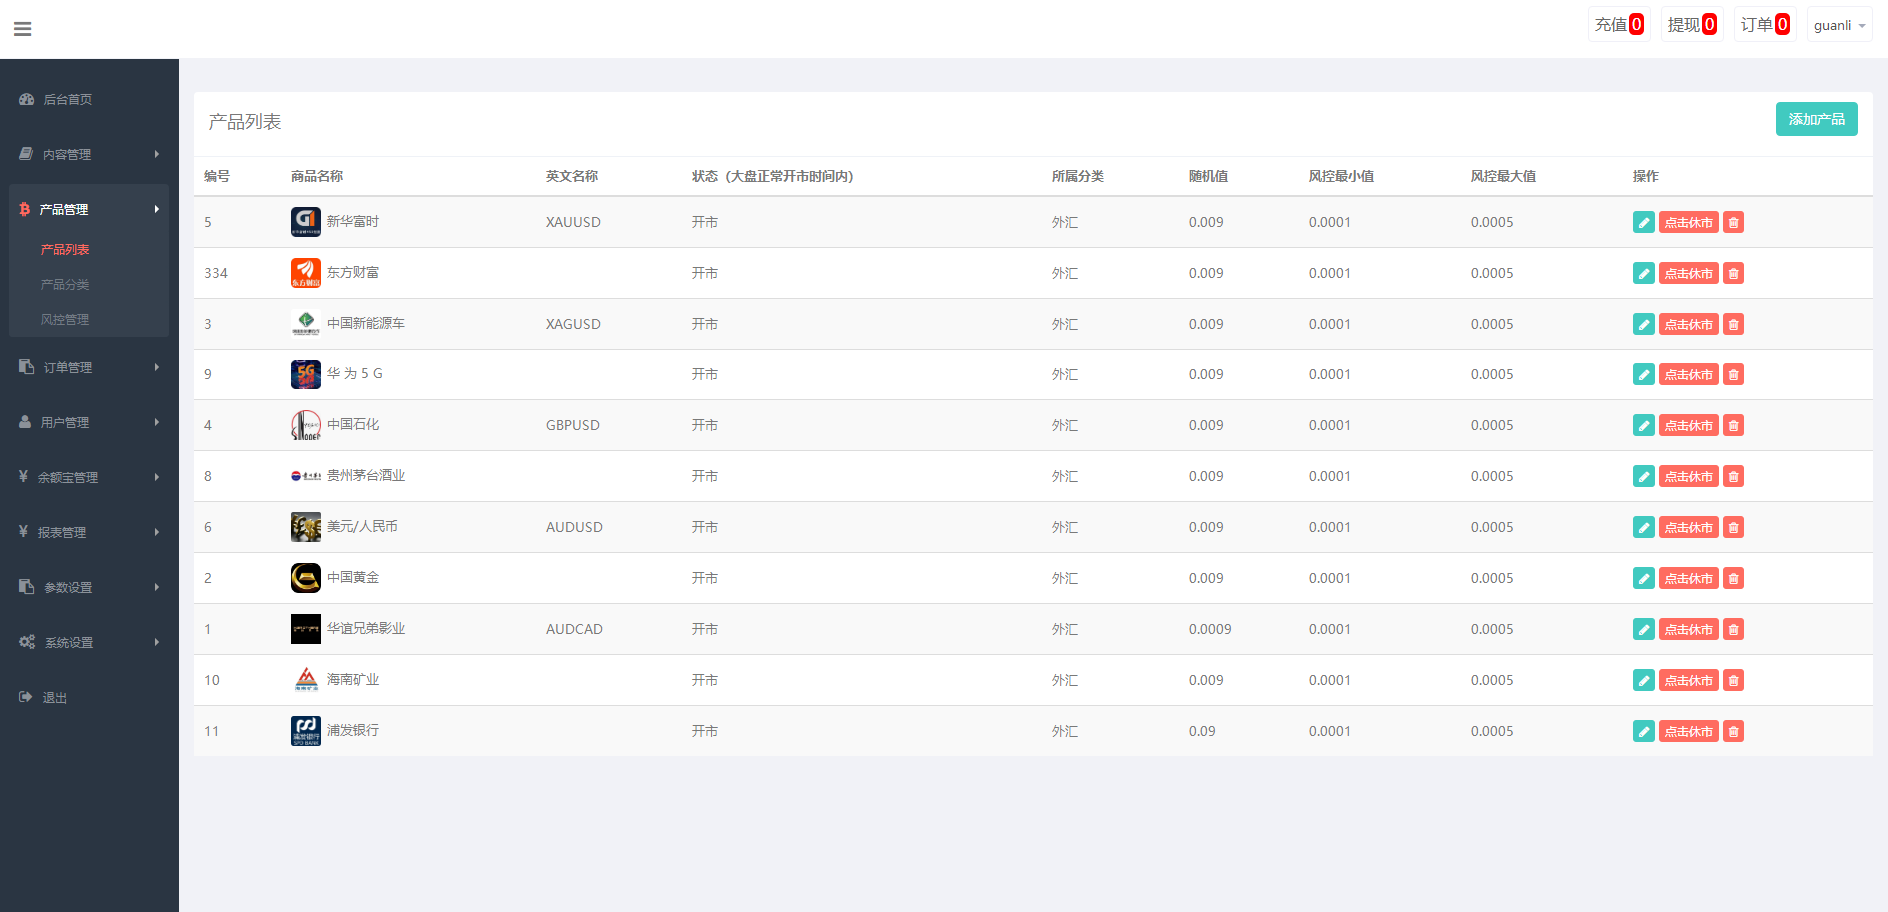Click 点击休市 in the 华为5G row

click(1688, 374)
